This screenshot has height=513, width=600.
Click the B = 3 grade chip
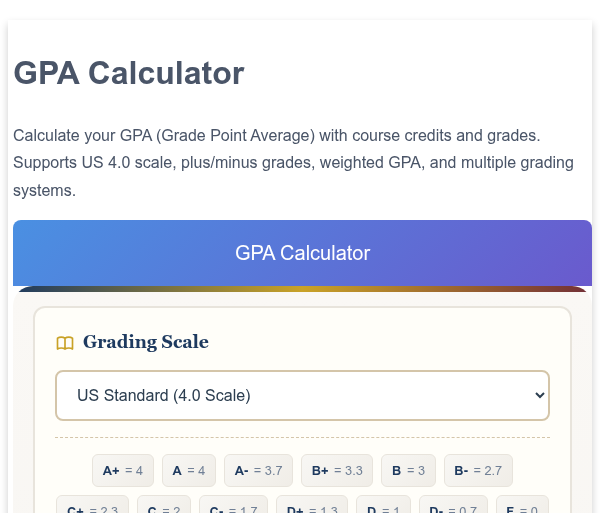tap(408, 471)
